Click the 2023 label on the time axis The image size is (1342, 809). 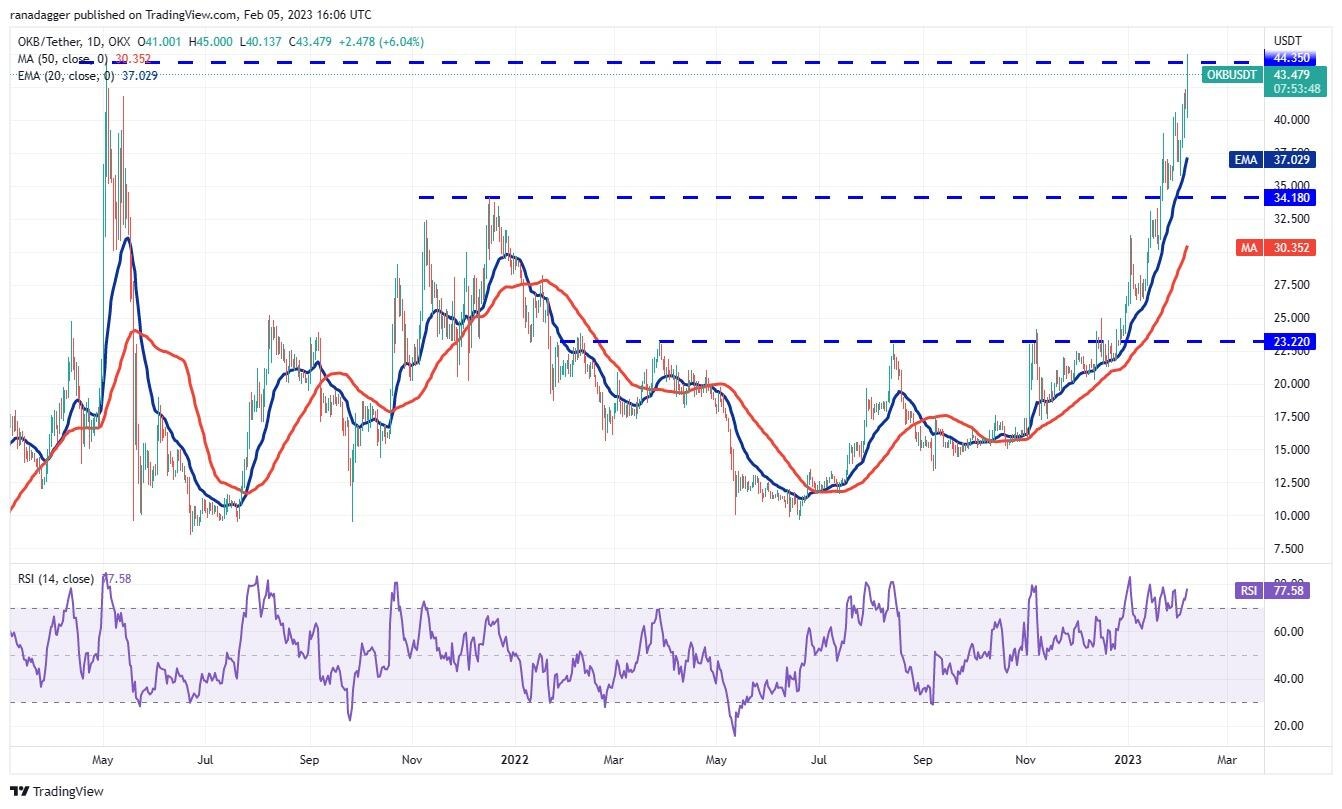coord(1129,761)
